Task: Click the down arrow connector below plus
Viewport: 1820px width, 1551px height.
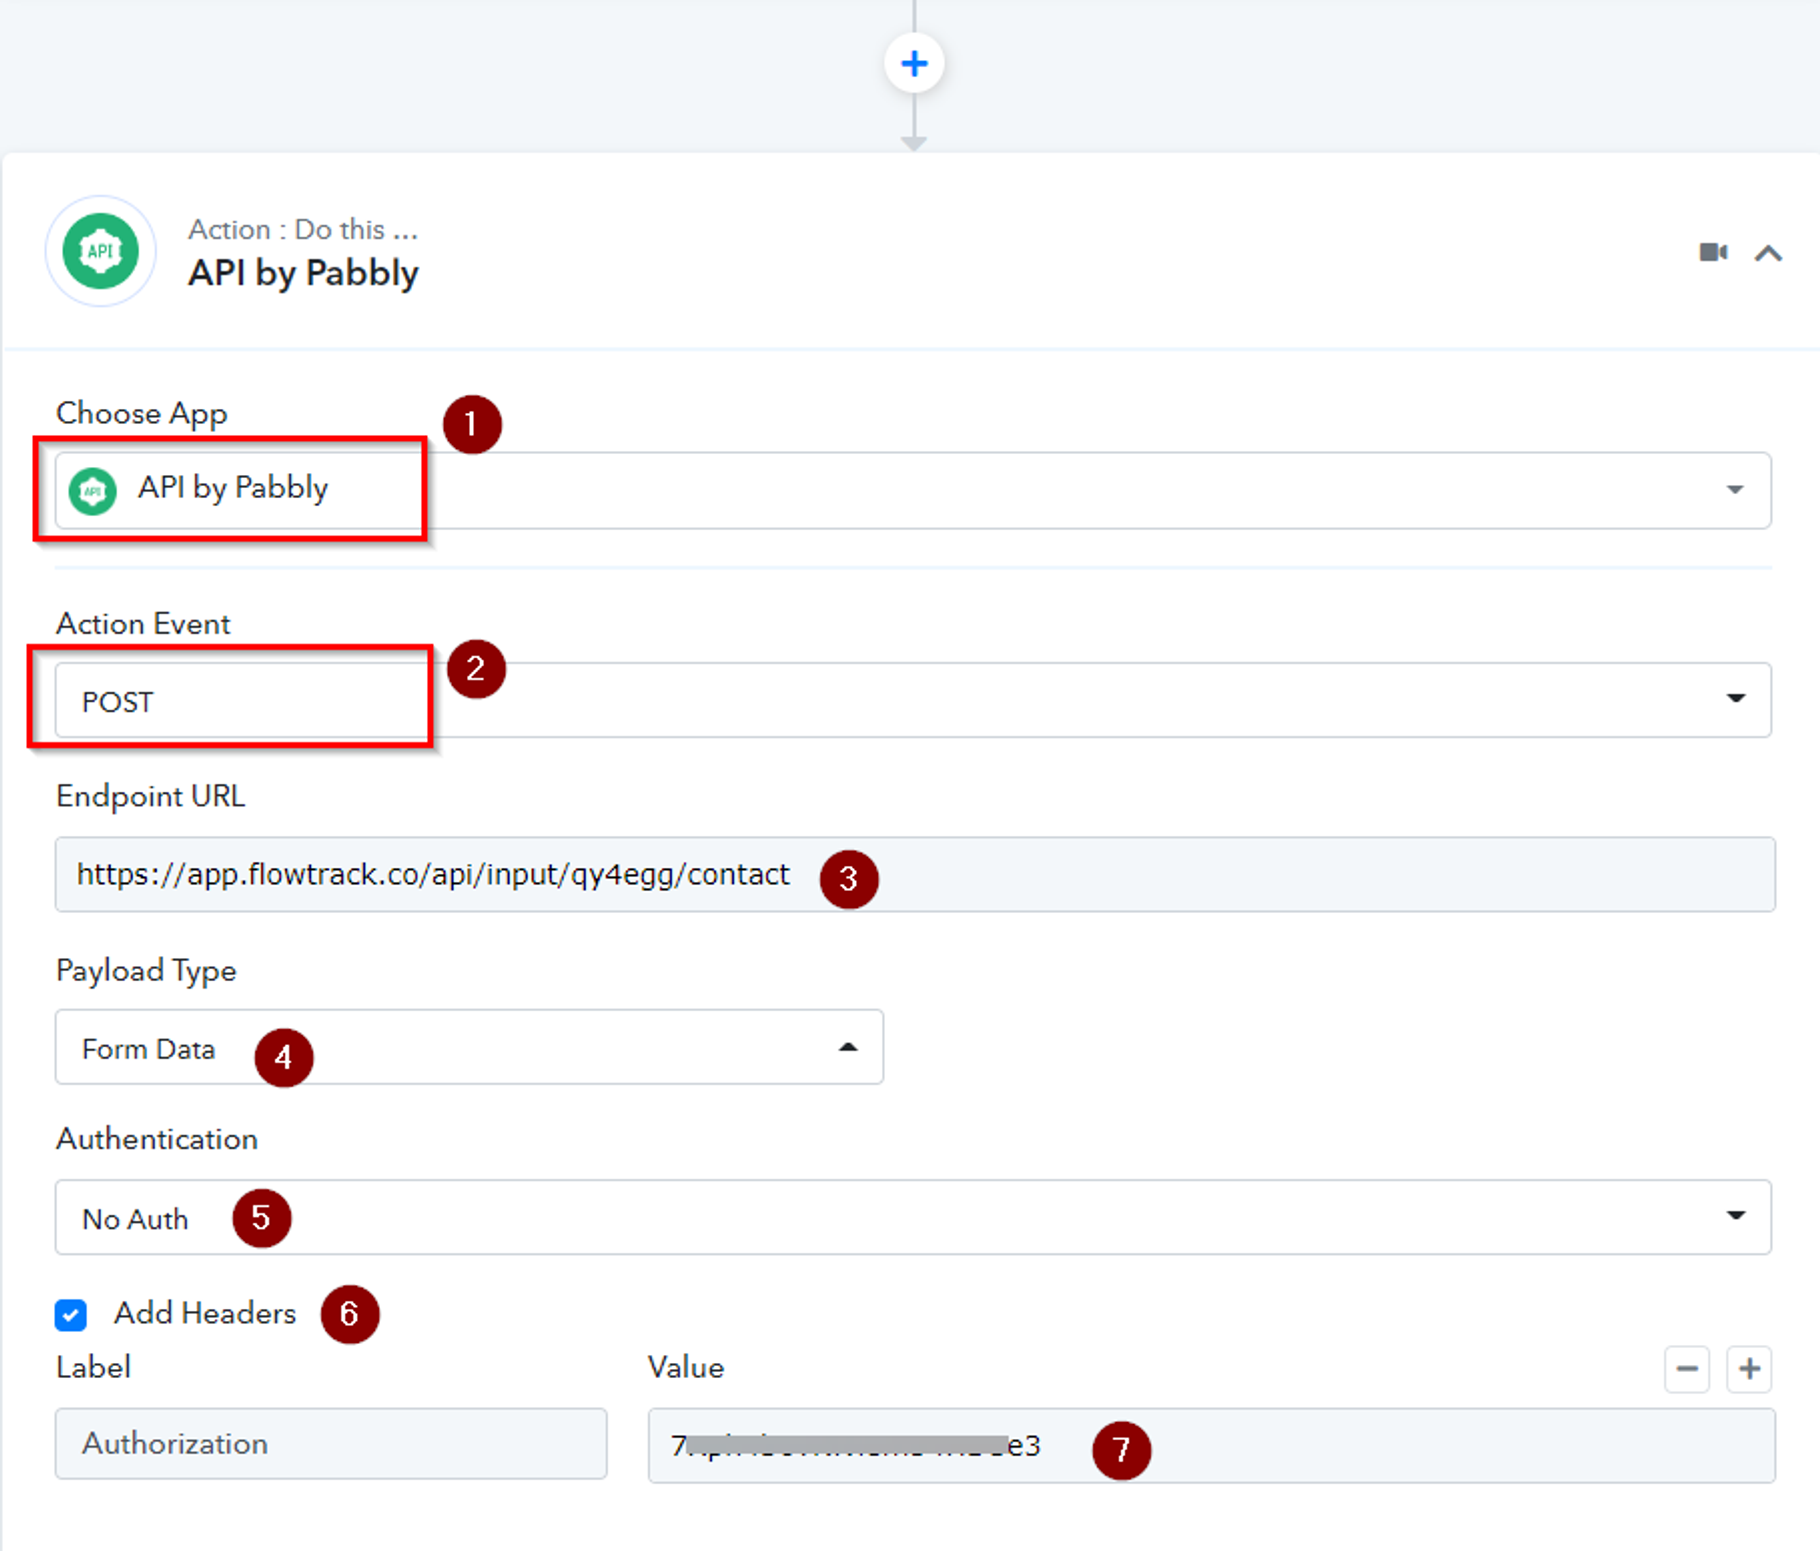Action: (913, 142)
